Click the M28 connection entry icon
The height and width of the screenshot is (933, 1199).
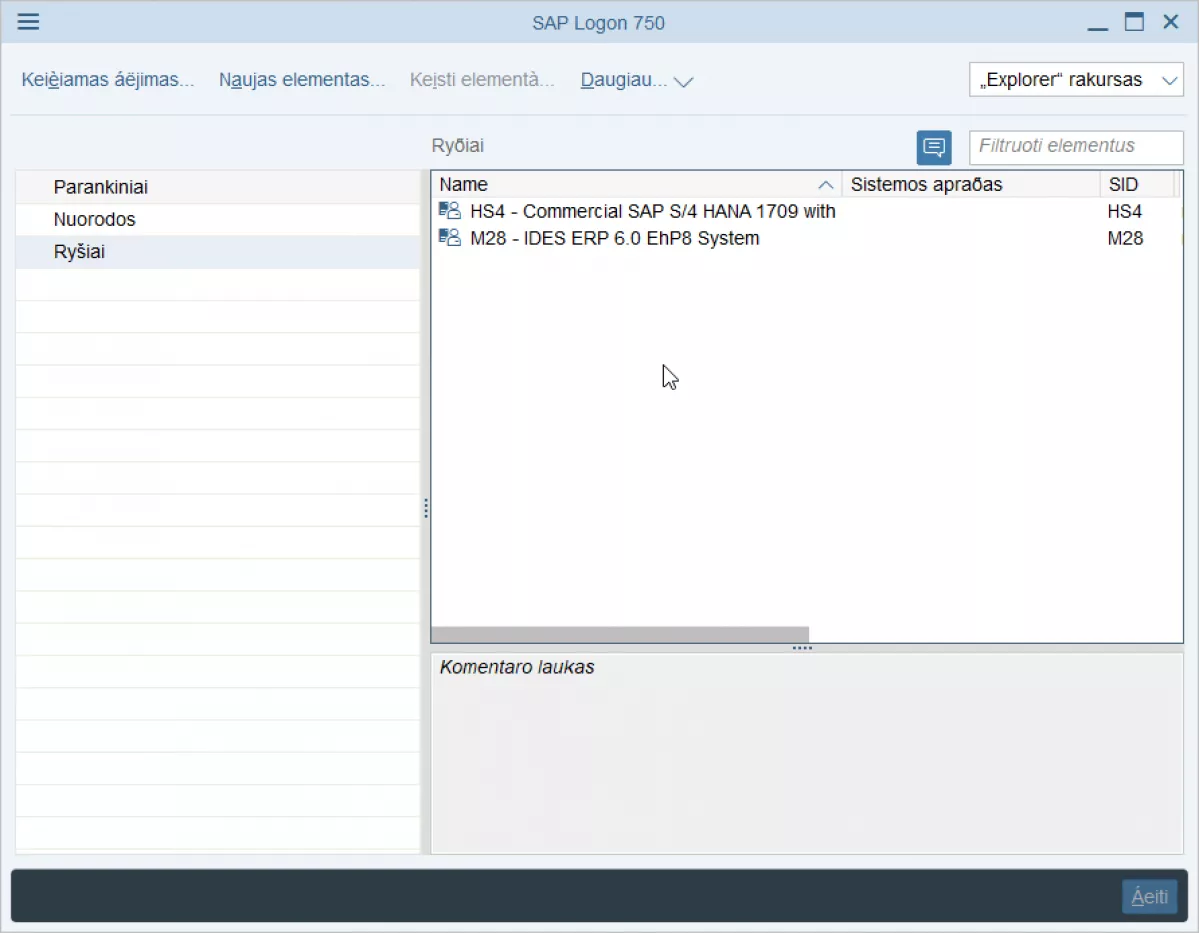[450, 237]
